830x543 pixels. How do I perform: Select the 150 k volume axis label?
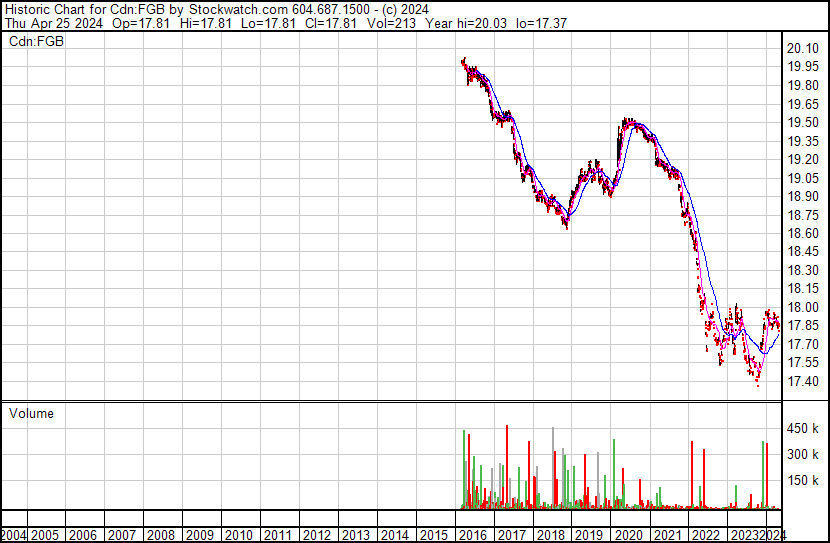tap(803, 480)
